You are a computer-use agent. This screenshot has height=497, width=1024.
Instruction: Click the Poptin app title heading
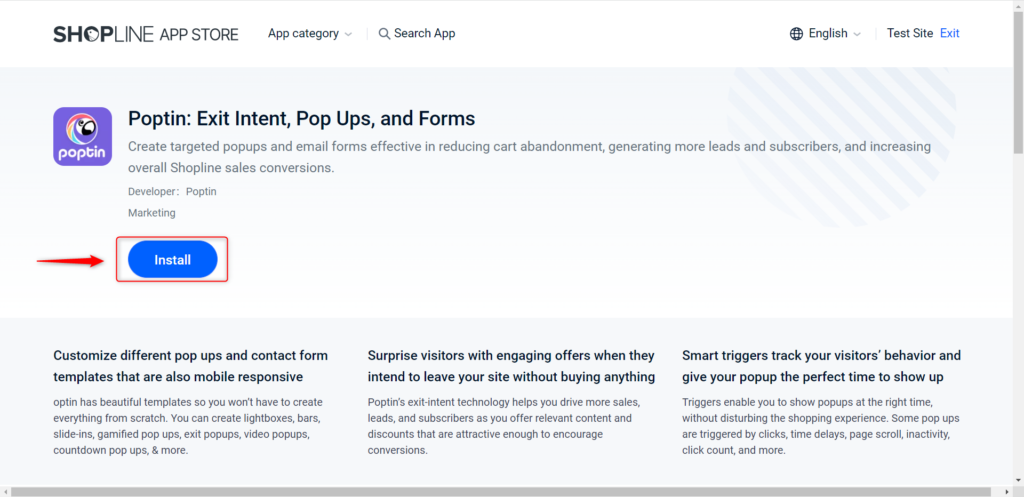301,119
